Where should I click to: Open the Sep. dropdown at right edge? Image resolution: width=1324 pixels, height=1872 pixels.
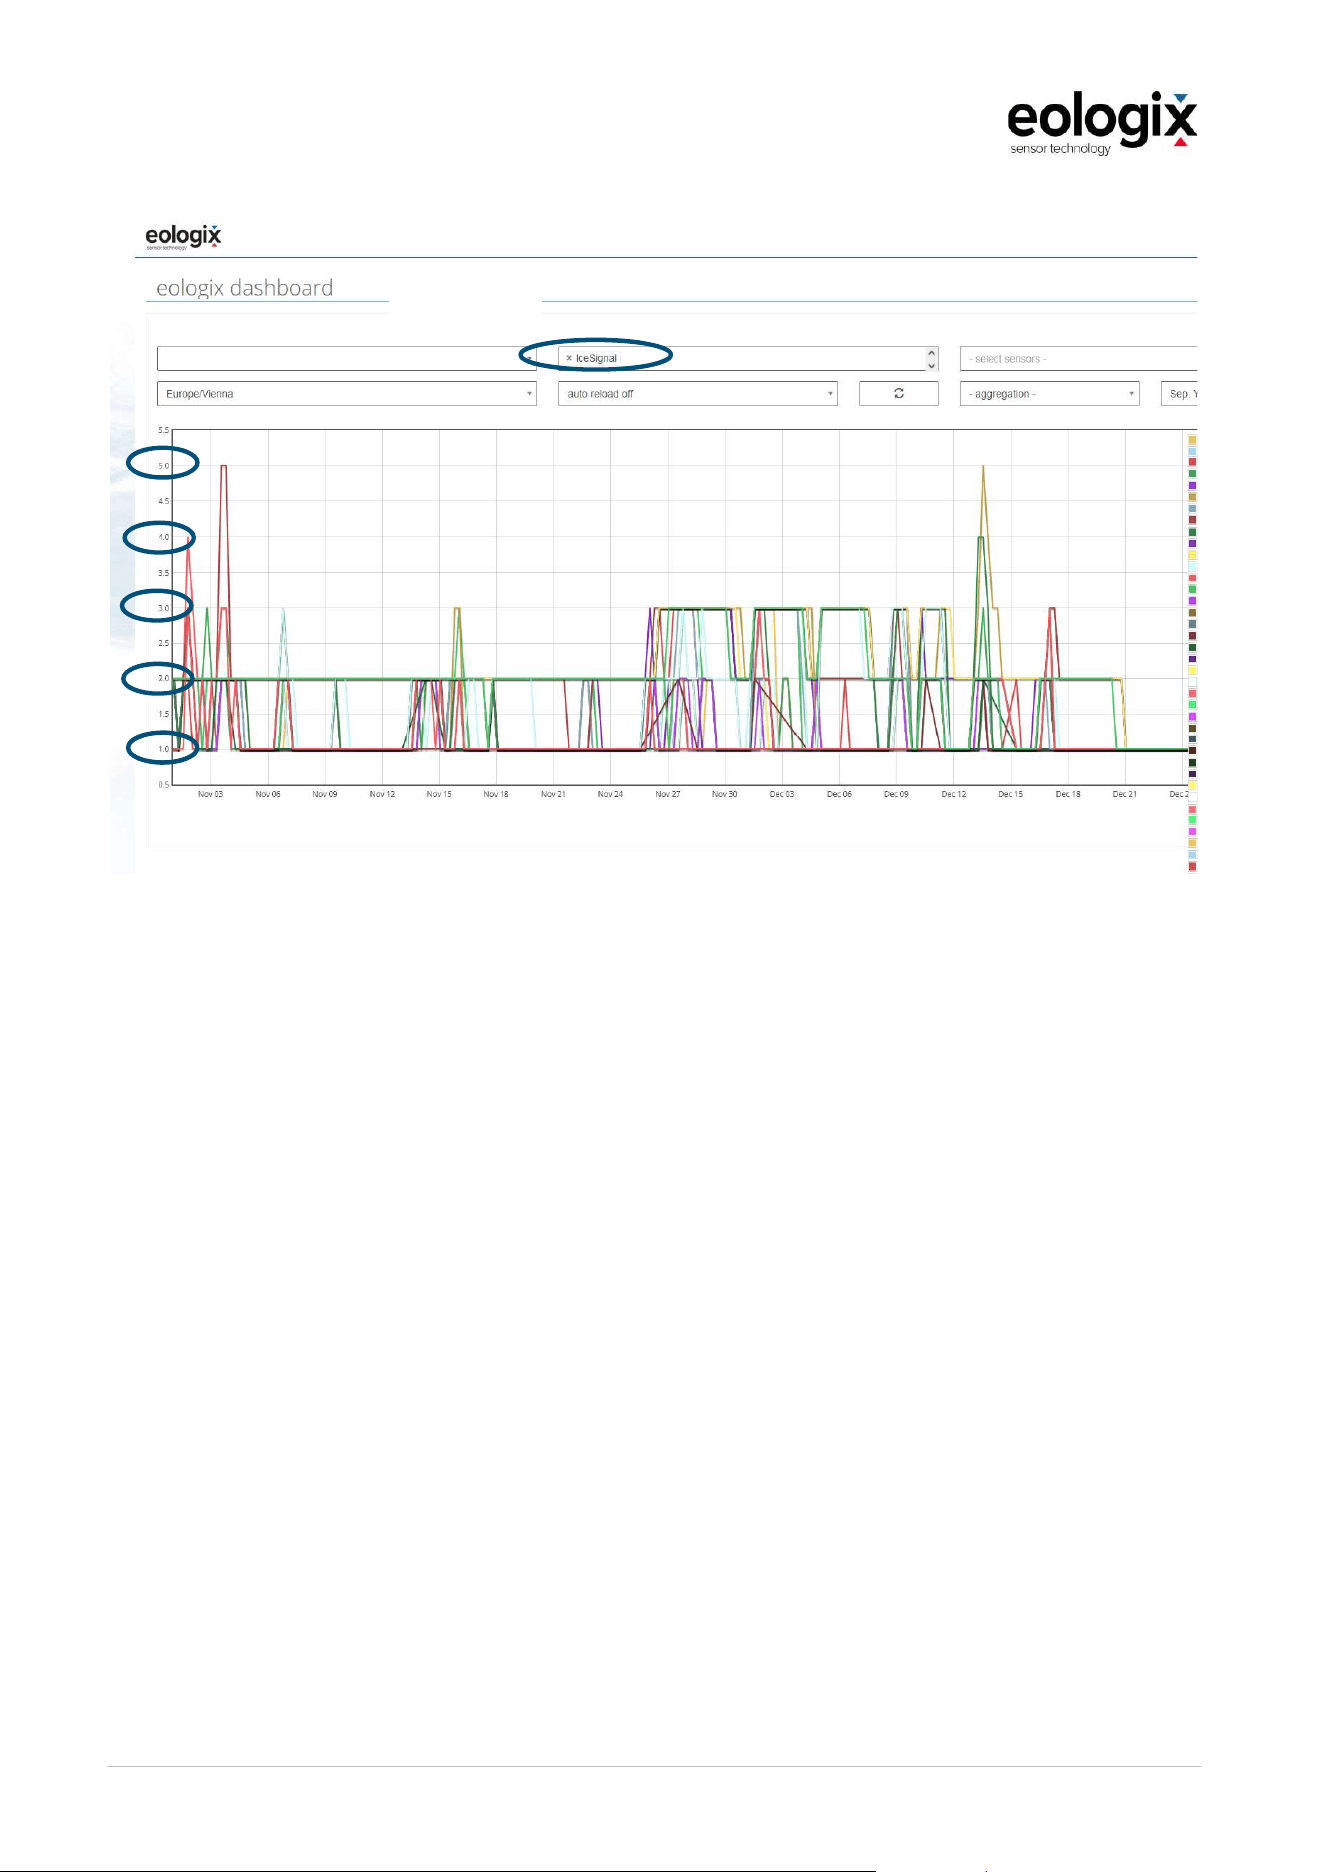coord(1179,393)
